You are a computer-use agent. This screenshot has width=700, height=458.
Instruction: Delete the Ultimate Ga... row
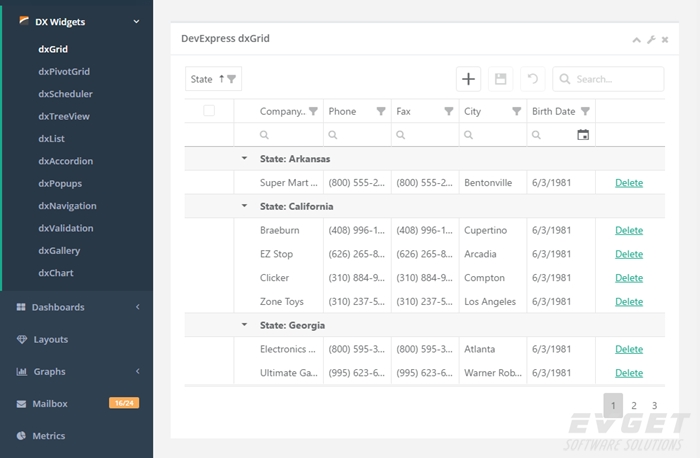coord(629,373)
